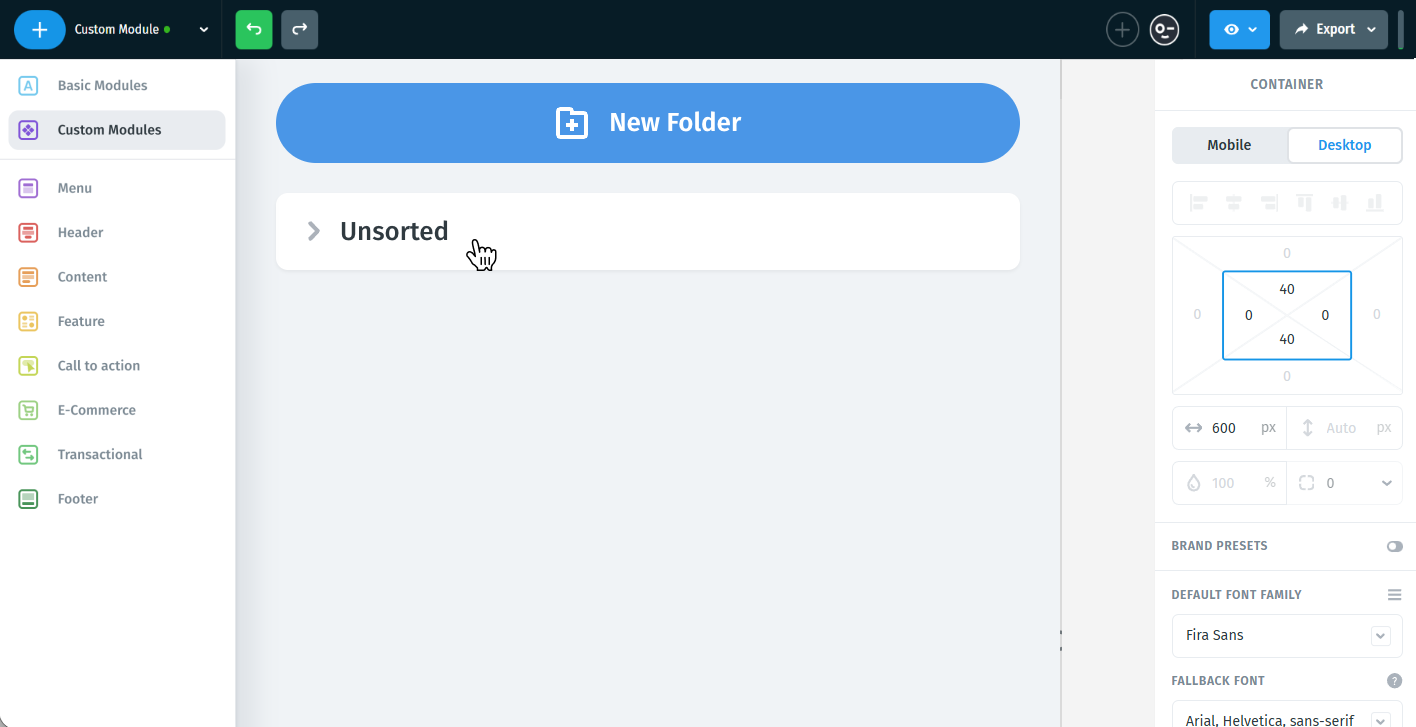1416x727 pixels.
Task: Click the redo arrow button
Action: (x=300, y=30)
